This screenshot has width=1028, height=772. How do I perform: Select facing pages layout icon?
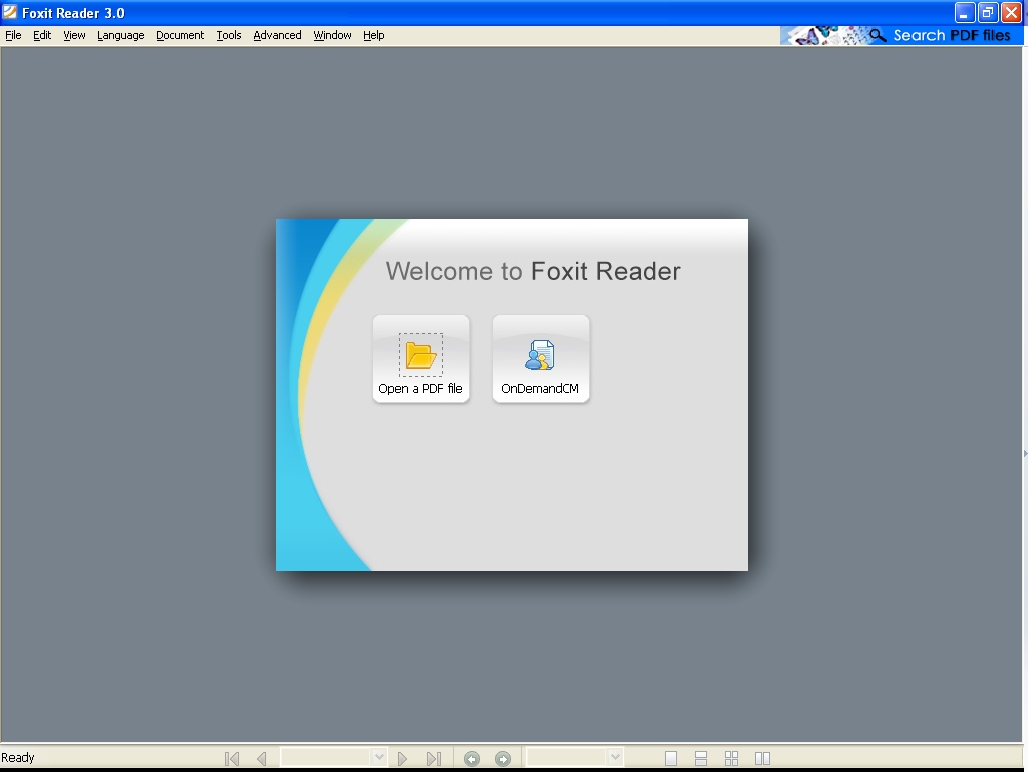(x=762, y=759)
